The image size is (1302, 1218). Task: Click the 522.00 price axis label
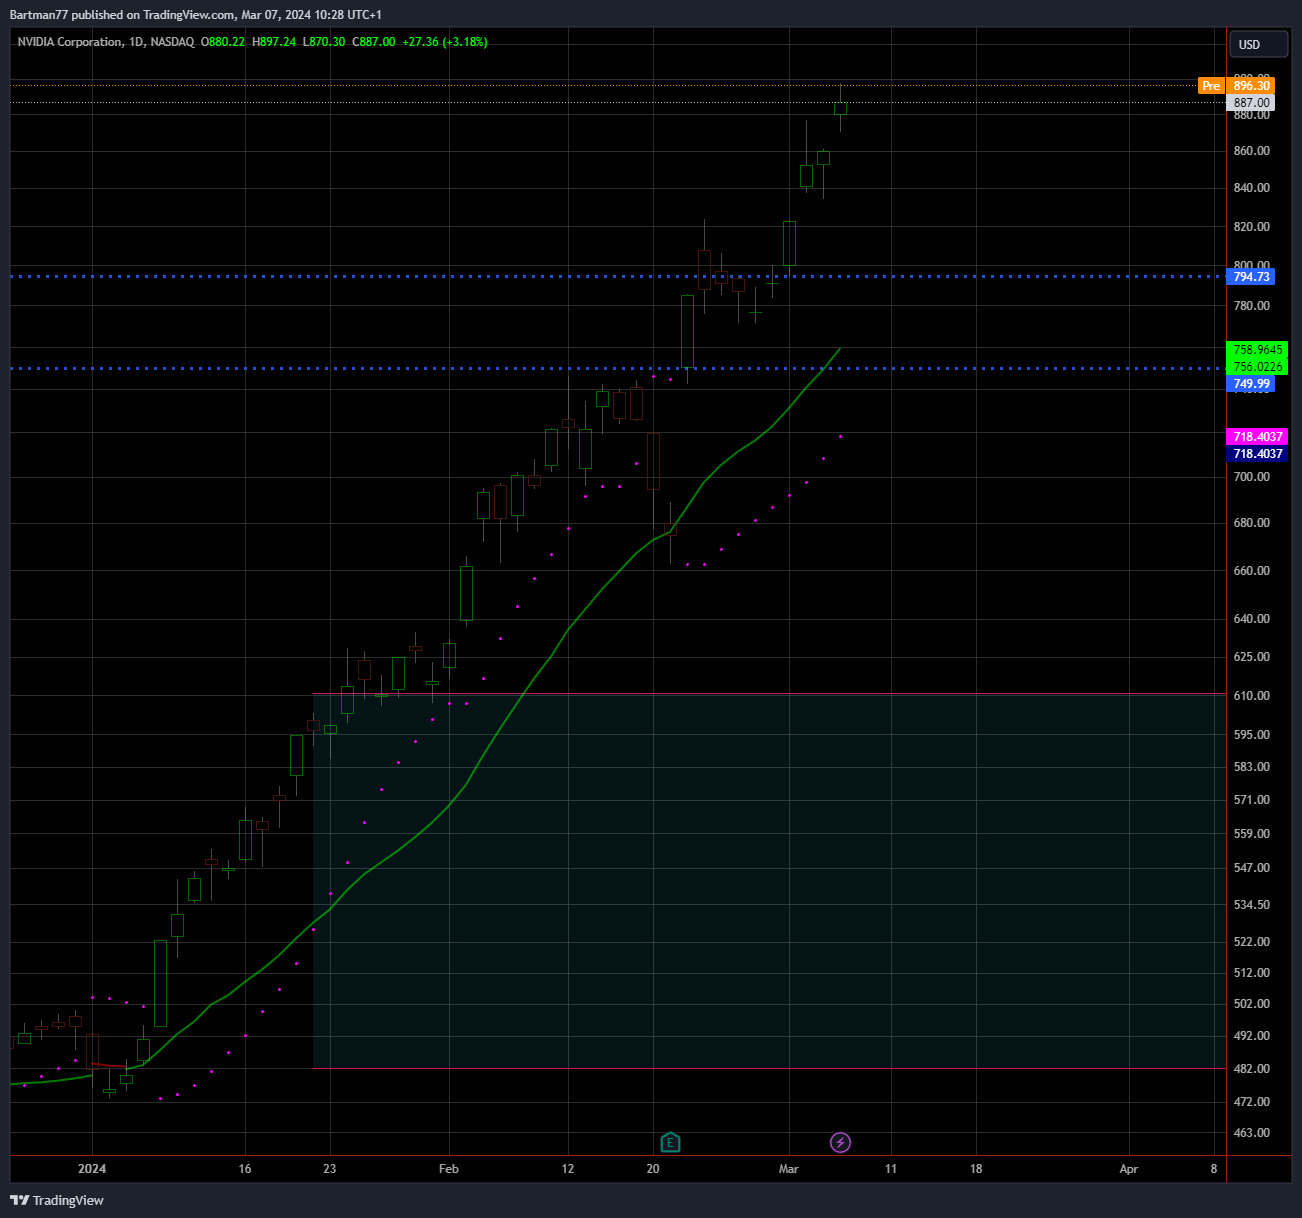1252,942
